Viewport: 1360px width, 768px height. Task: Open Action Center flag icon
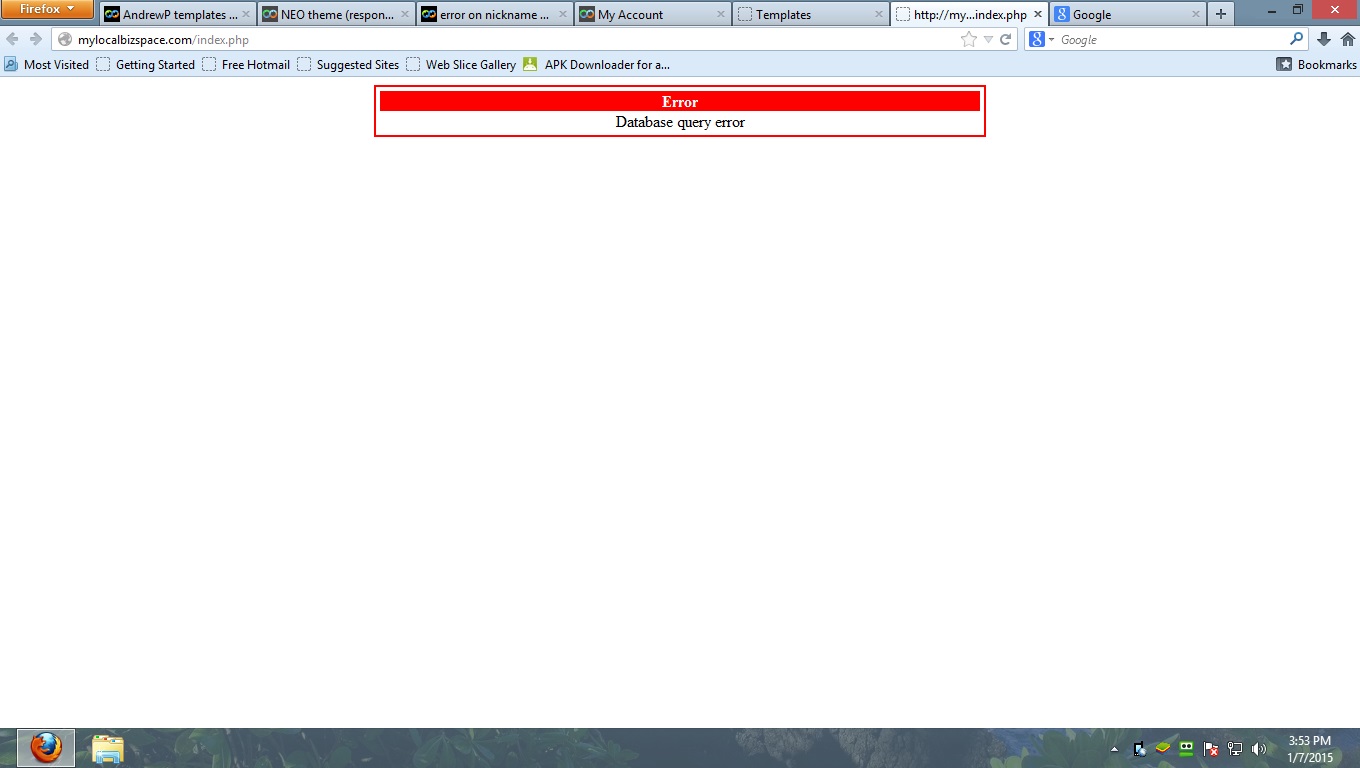(x=1211, y=748)
